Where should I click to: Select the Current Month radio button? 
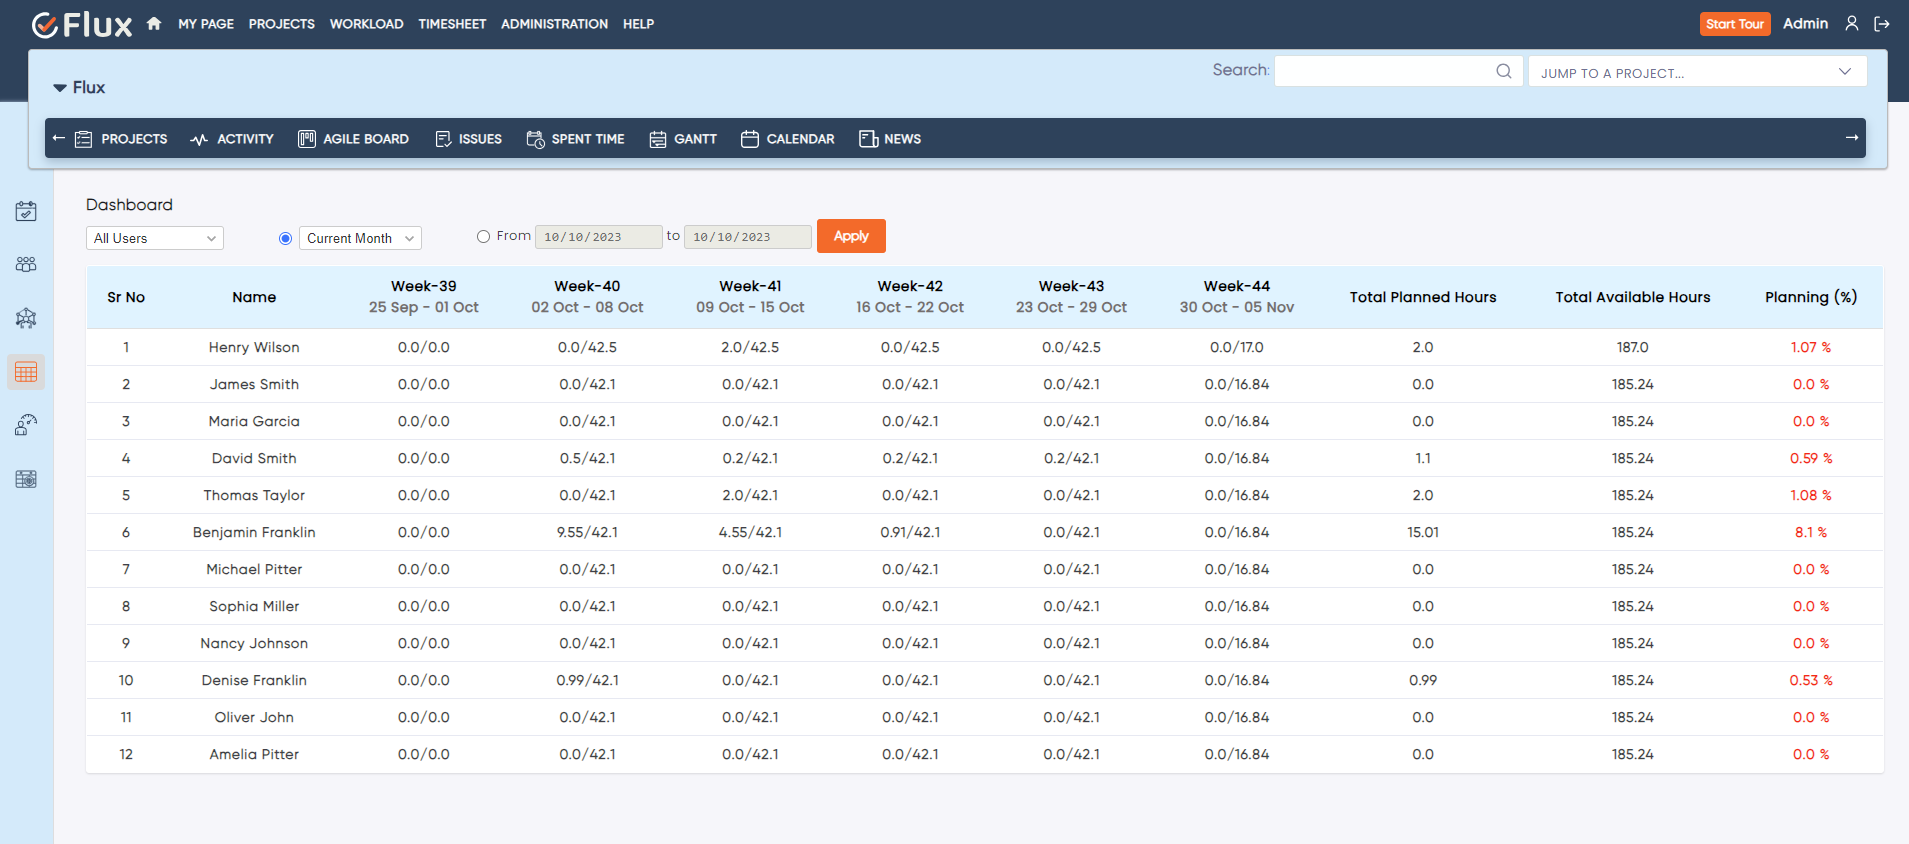point(286,238)
